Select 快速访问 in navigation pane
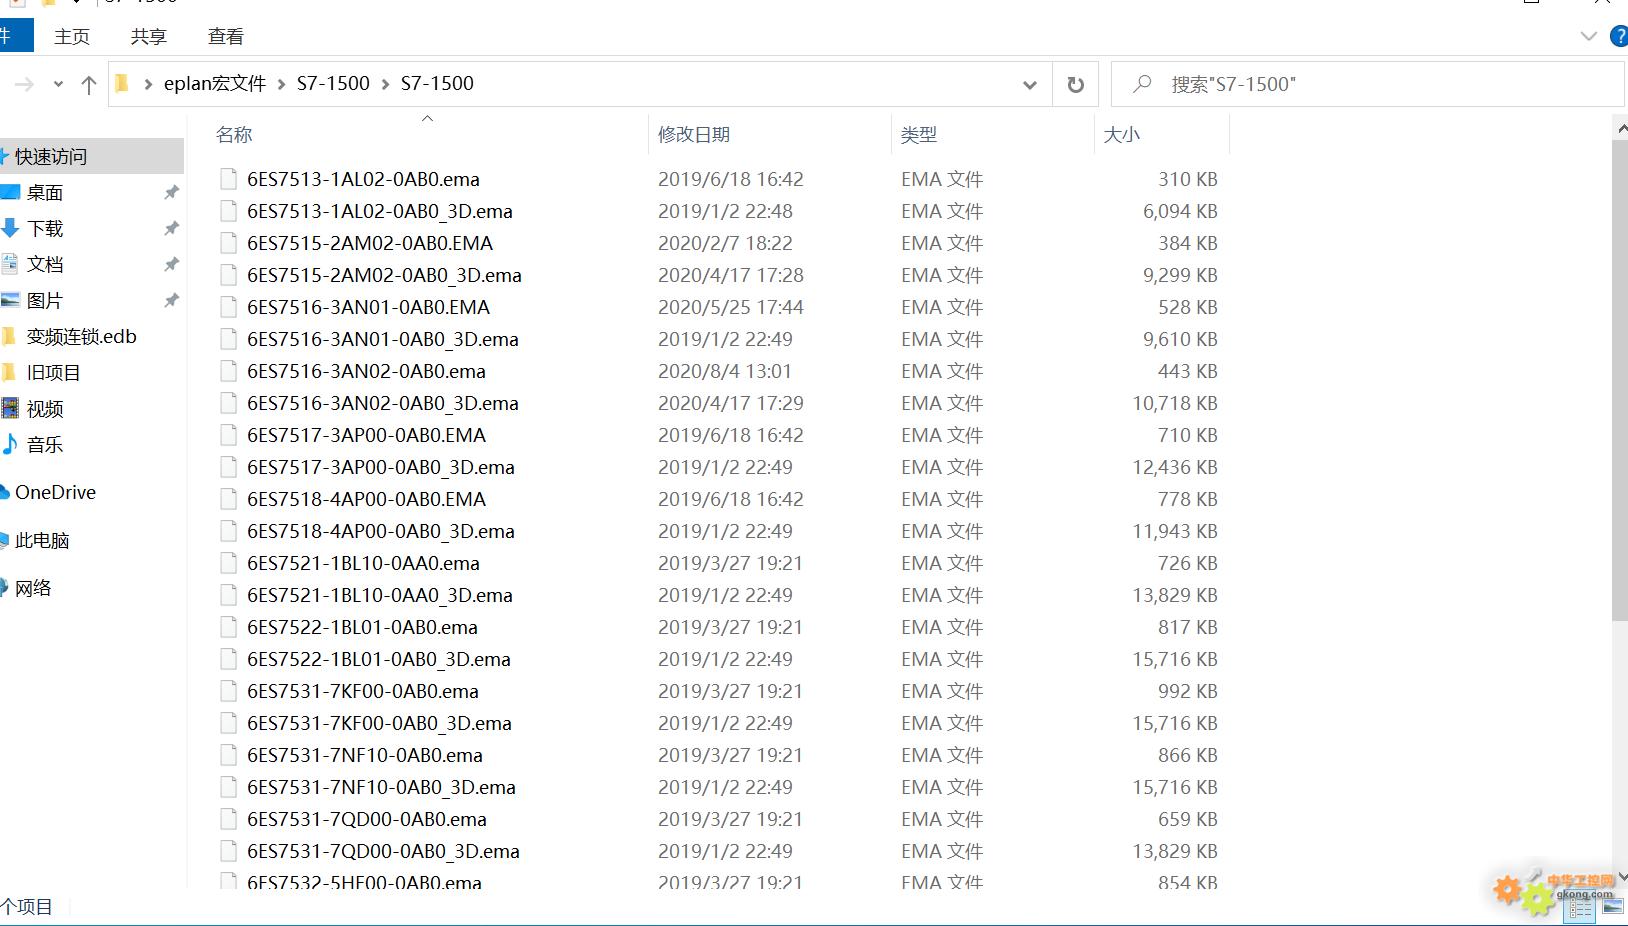Screen dimensions: 1628x926 [91, 156]
